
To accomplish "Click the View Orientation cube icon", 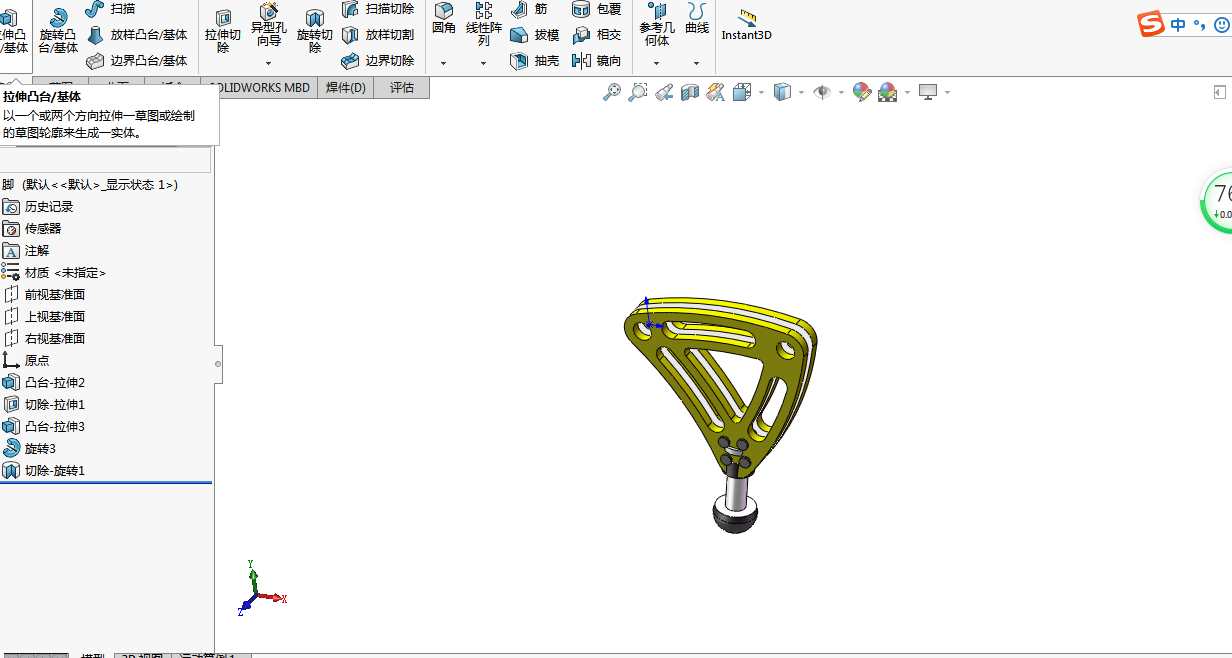I will coord(742,92).
